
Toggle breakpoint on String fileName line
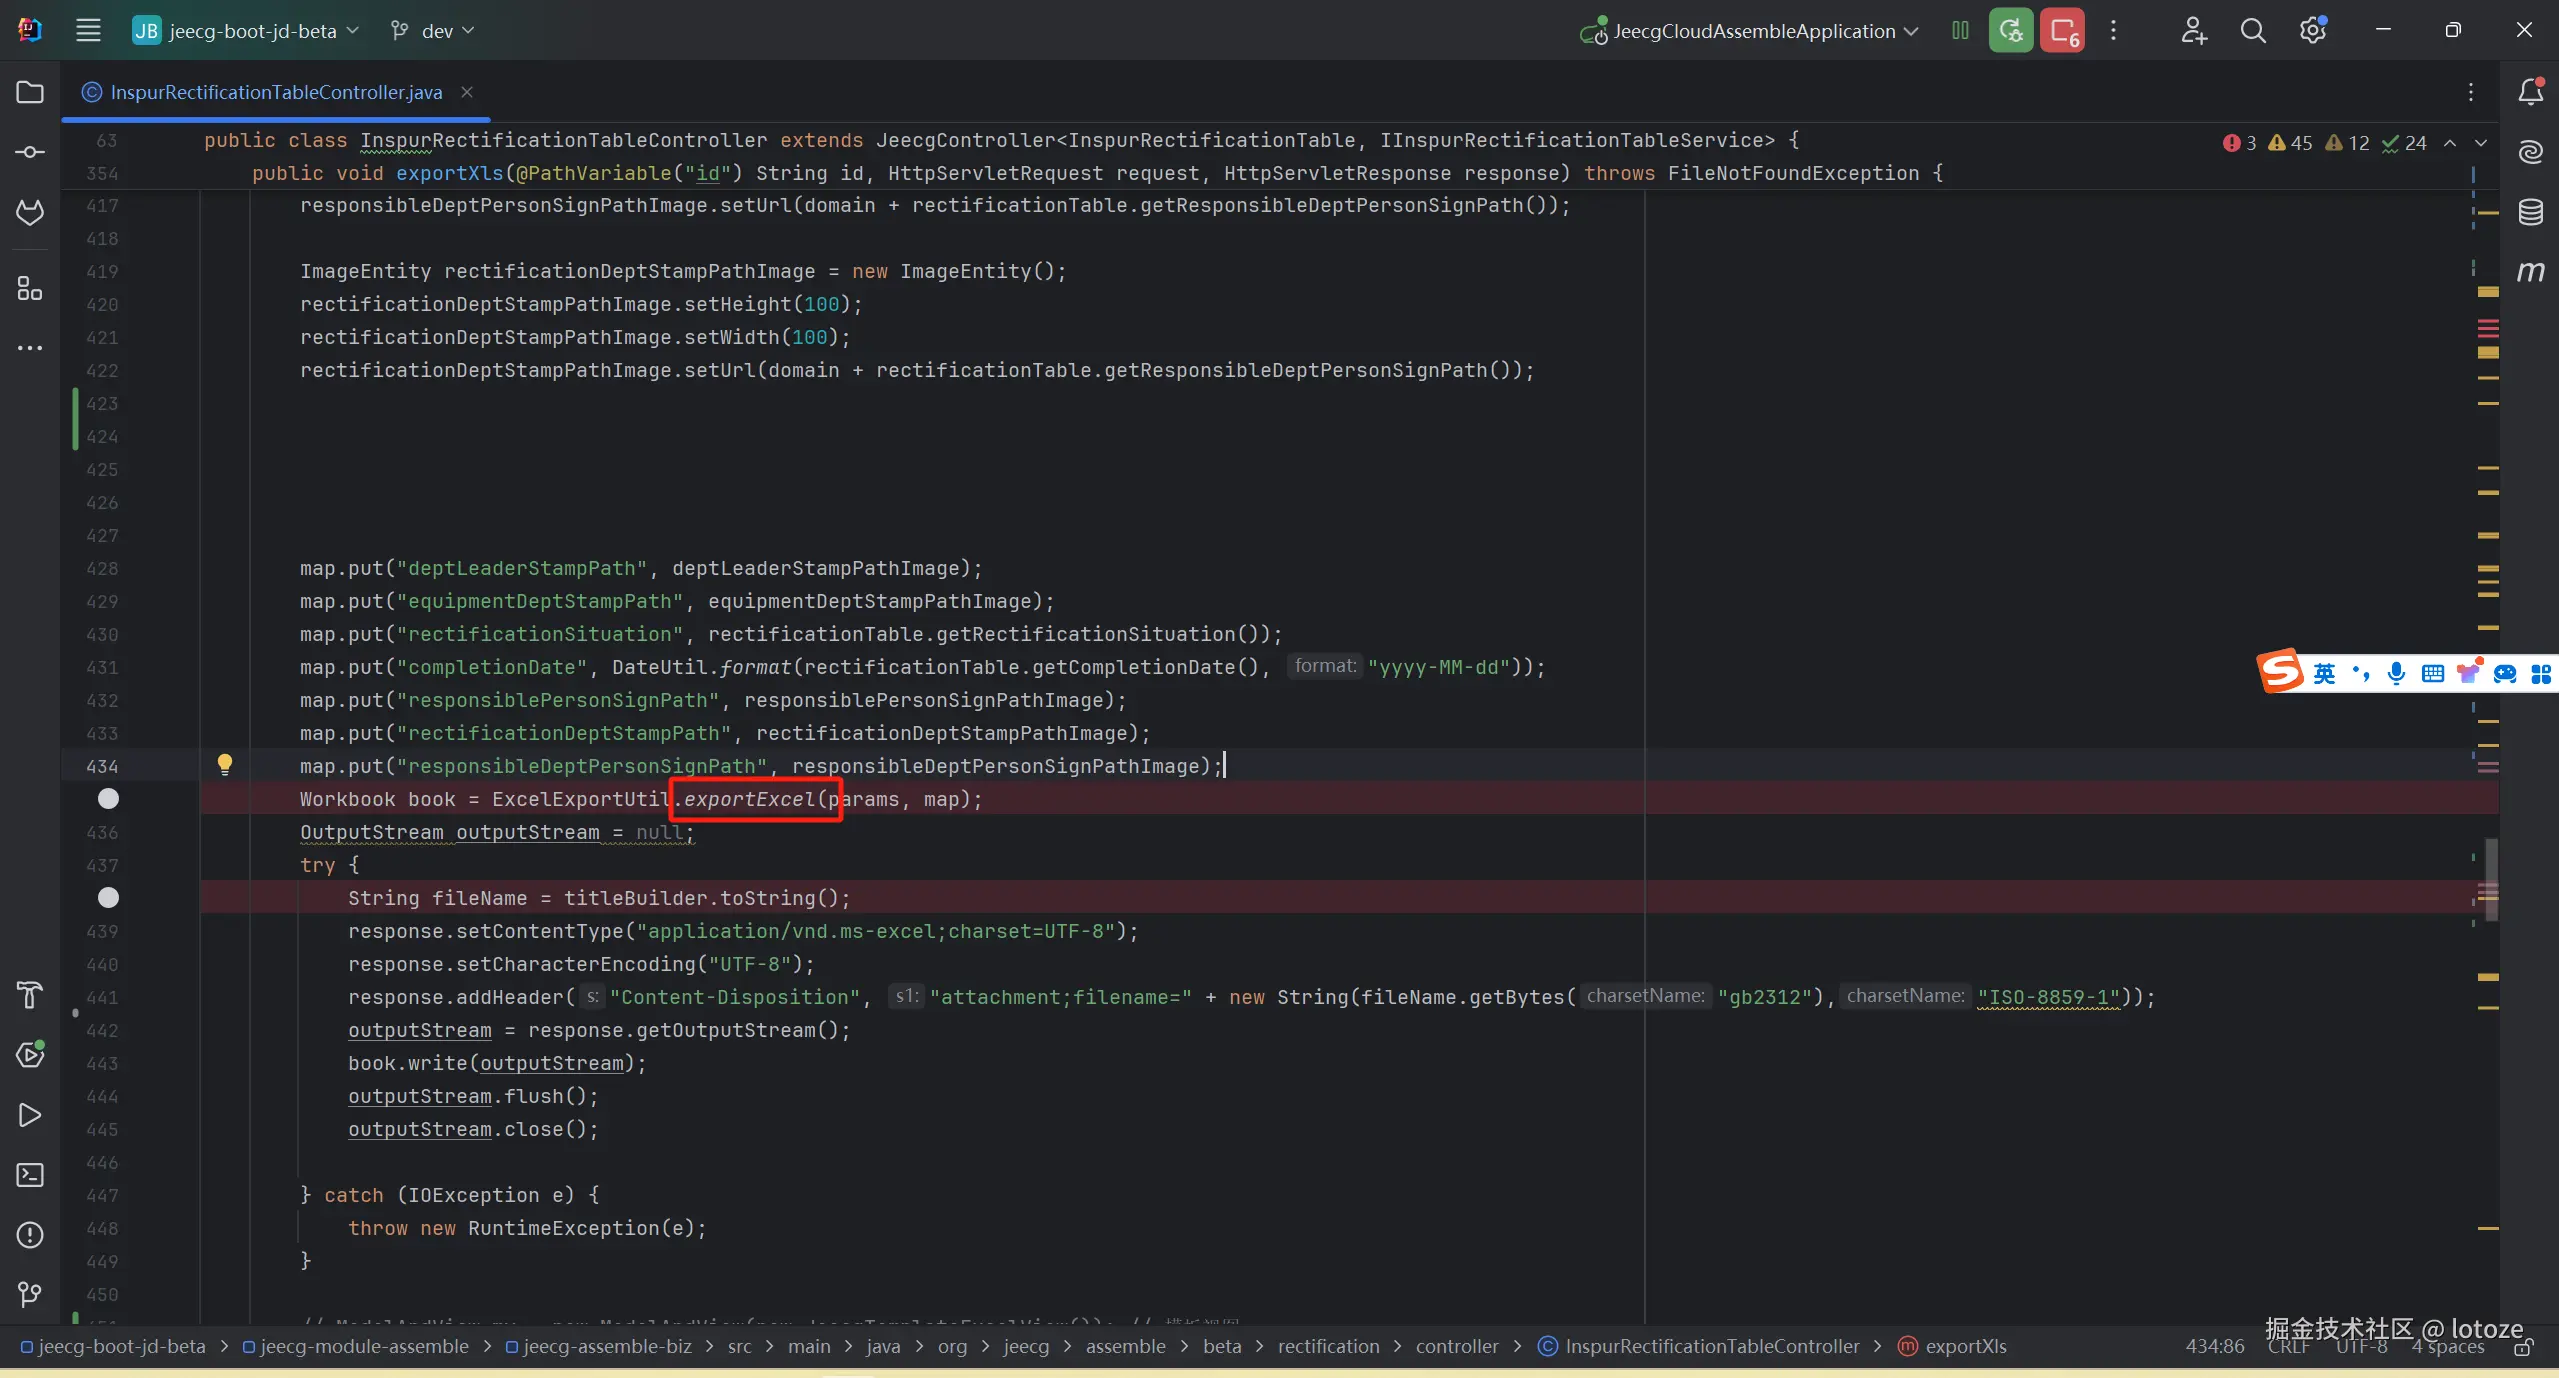point(108,897)
